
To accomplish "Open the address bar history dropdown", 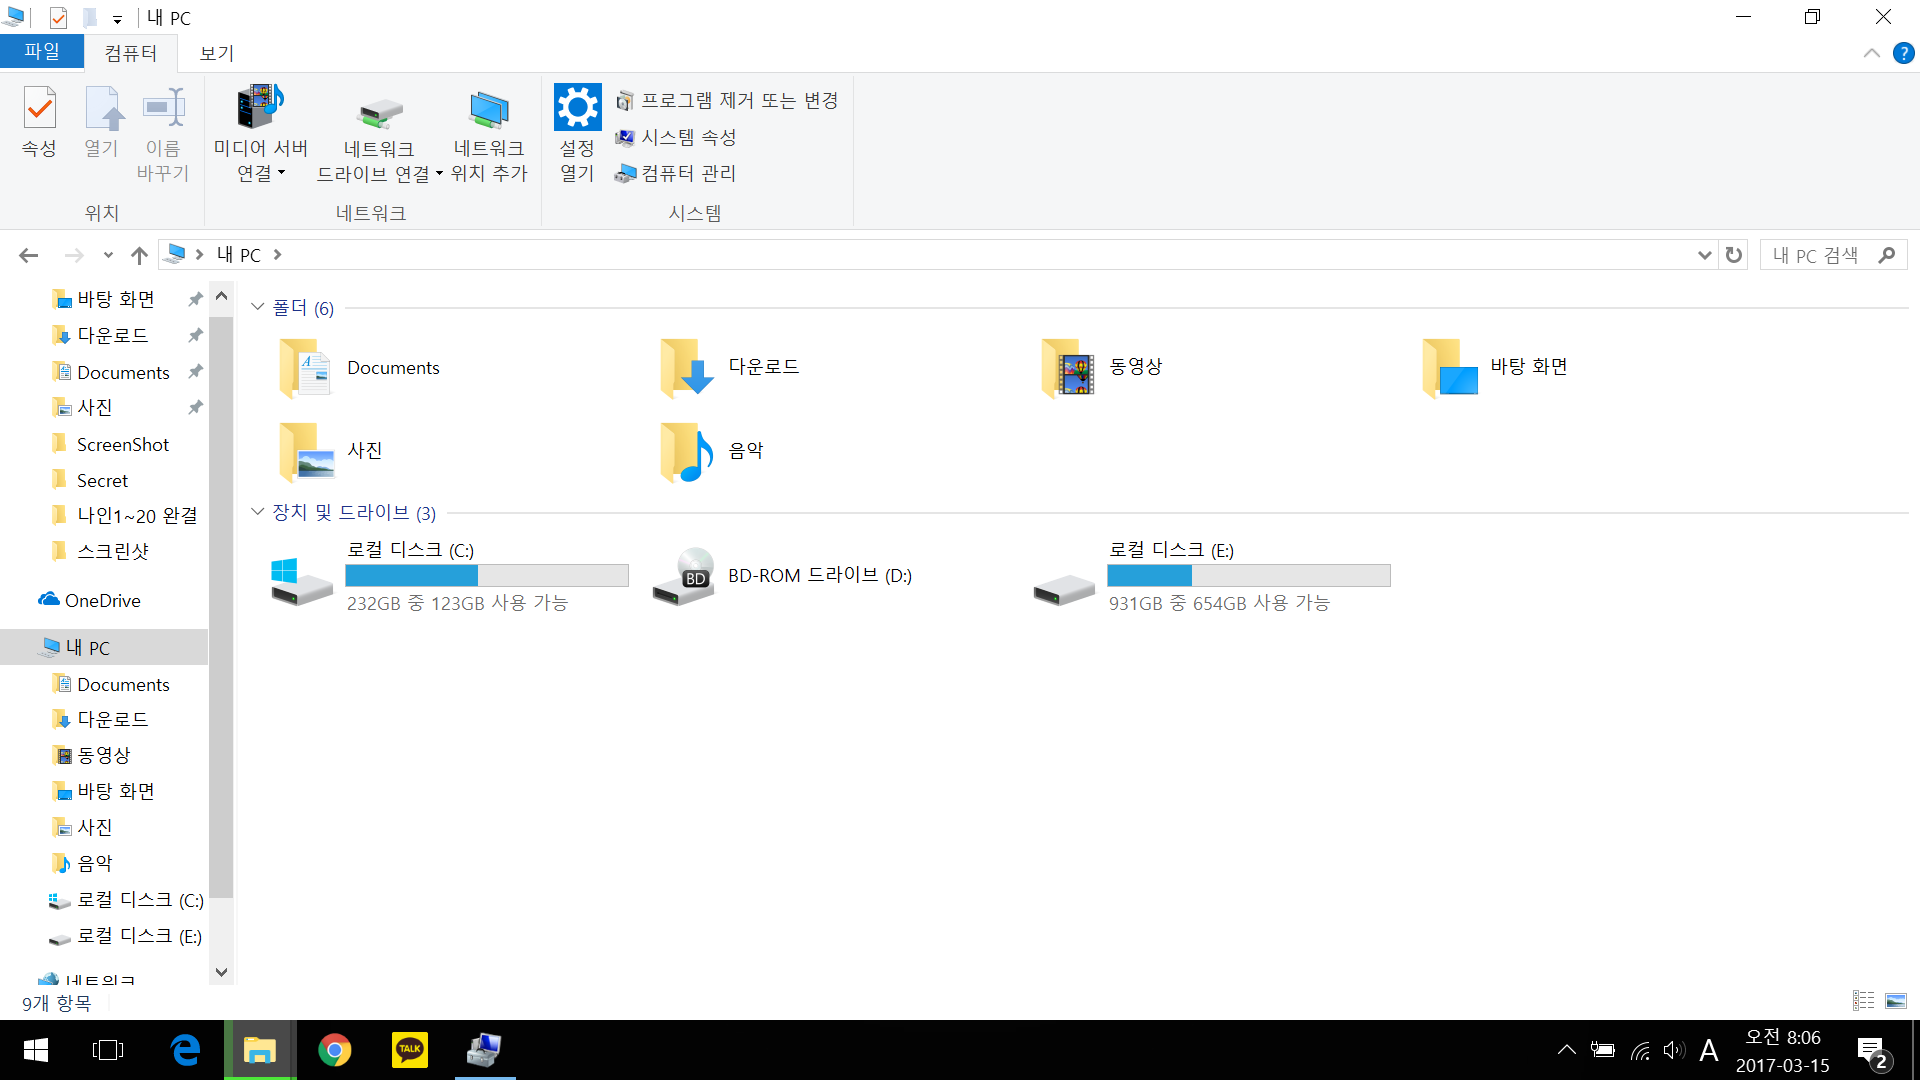I will click(x=1704, y=255).
